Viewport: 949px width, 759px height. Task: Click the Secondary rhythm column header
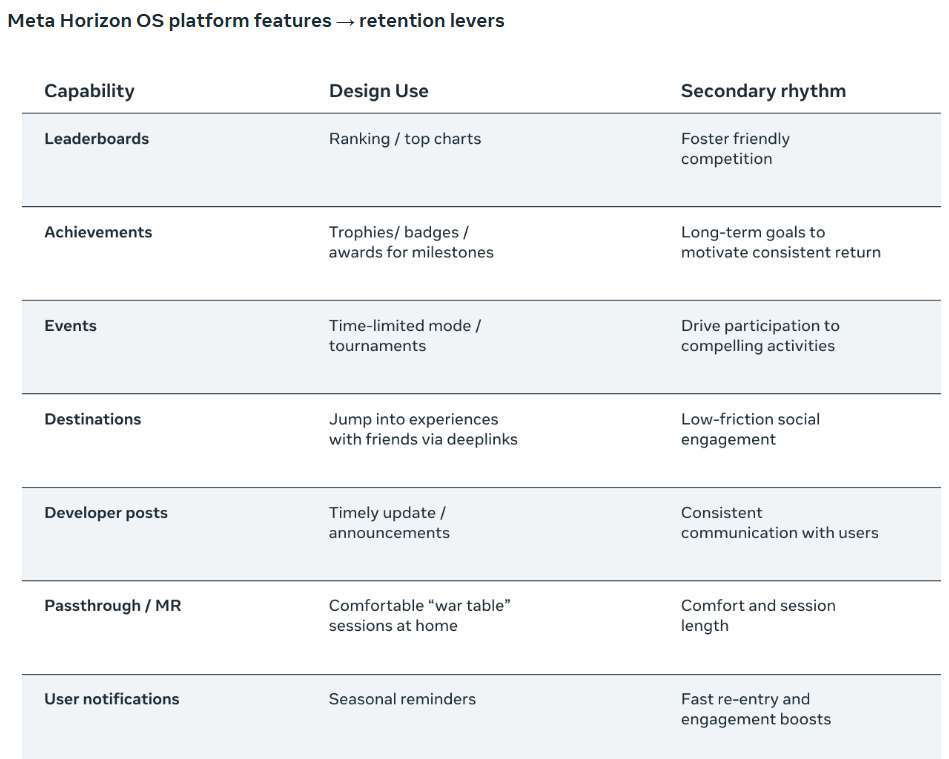[763, 91]
